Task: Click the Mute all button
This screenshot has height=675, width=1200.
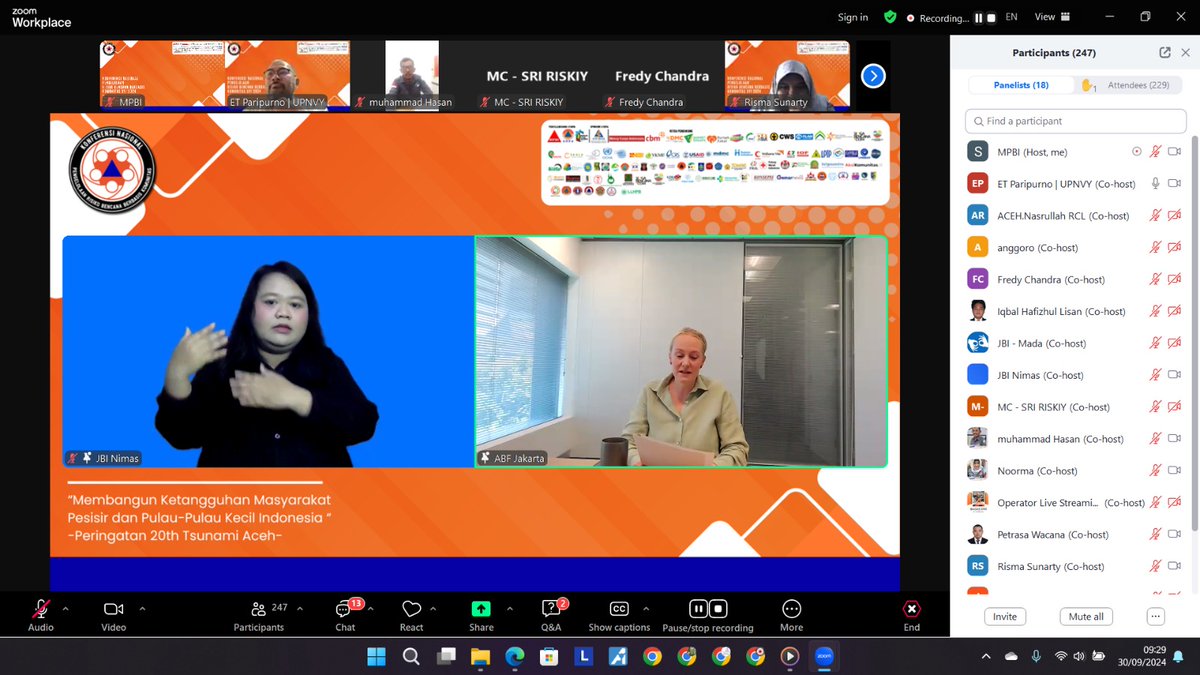Action: [x=1086, y=617]
